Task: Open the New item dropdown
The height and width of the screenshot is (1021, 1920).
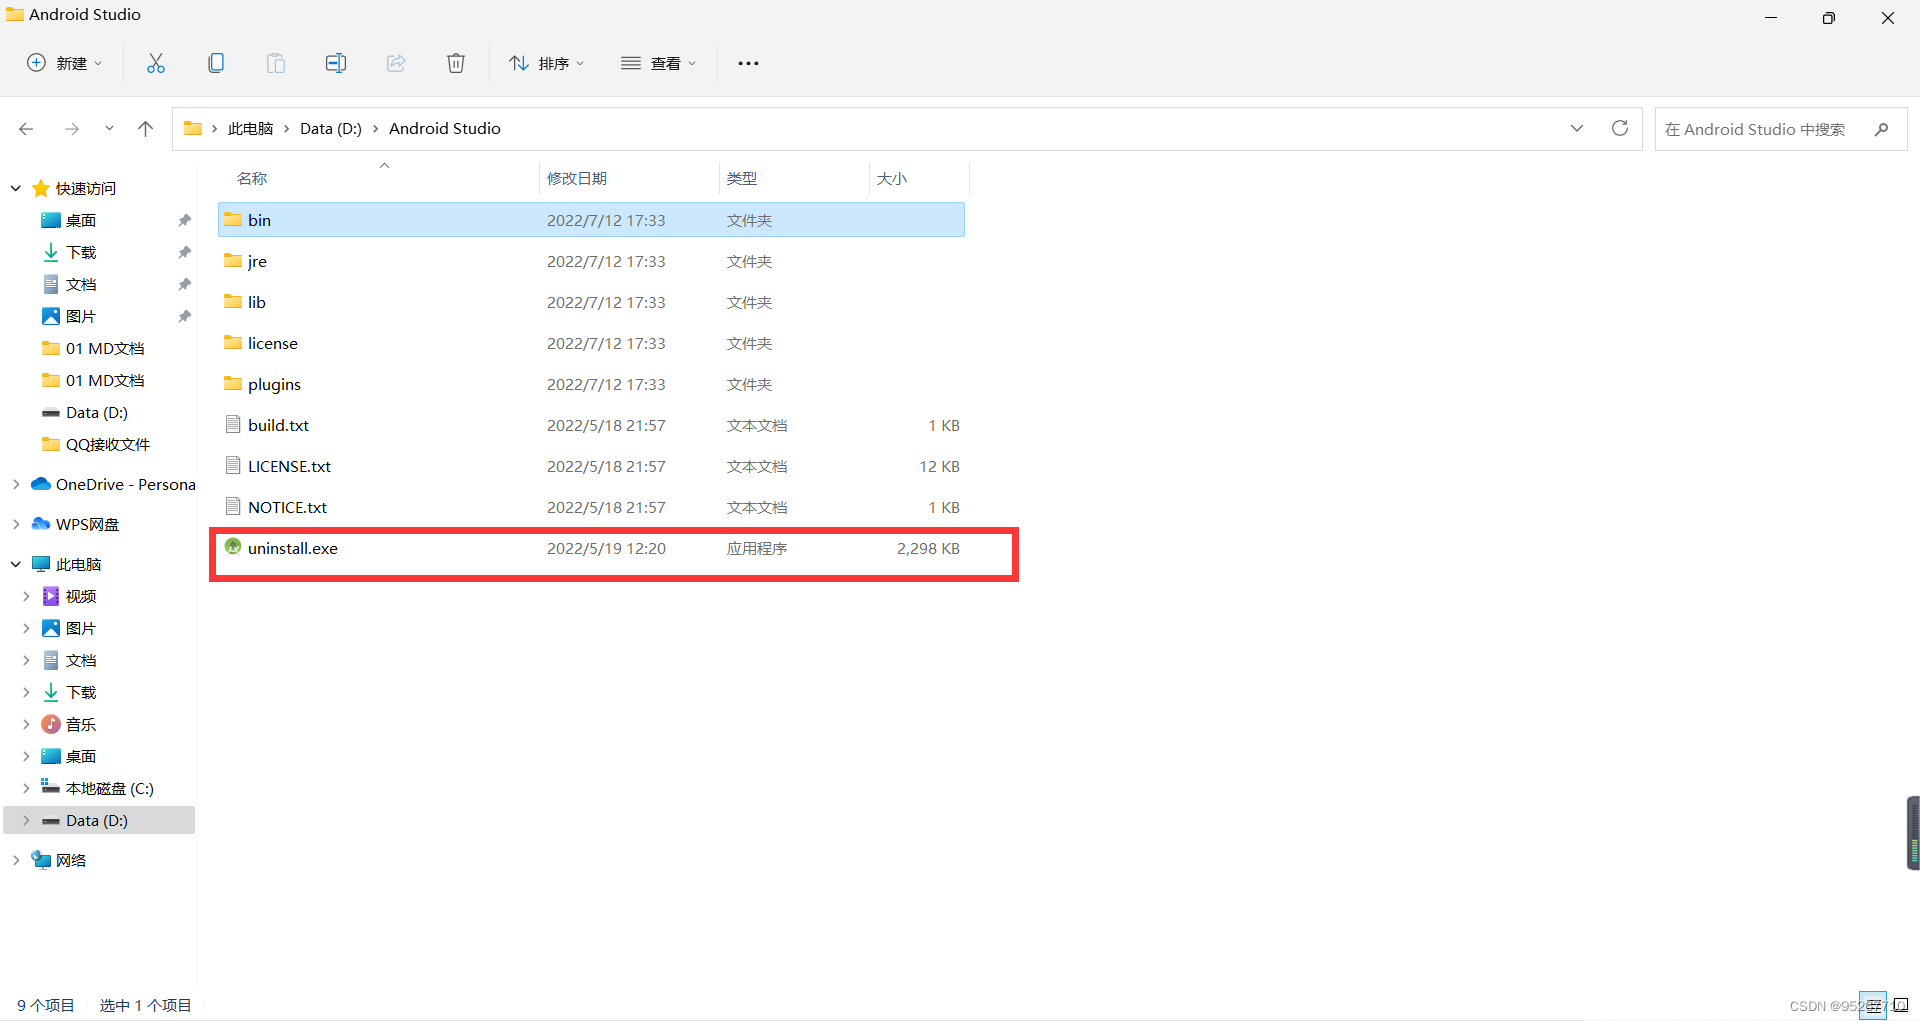Action: pyautogui.click(x=64, y=63)
